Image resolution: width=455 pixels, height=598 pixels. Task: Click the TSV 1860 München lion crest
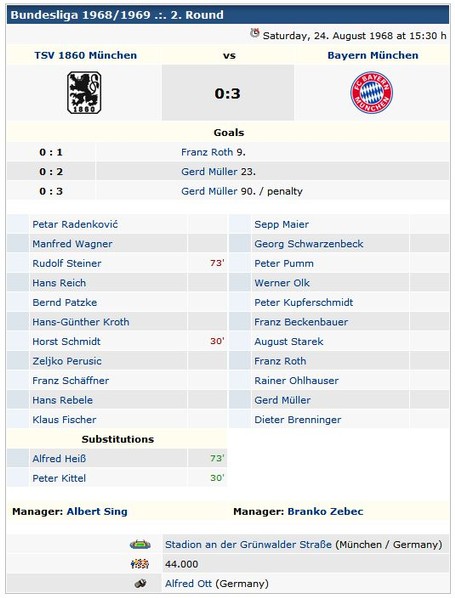point(84,93)
